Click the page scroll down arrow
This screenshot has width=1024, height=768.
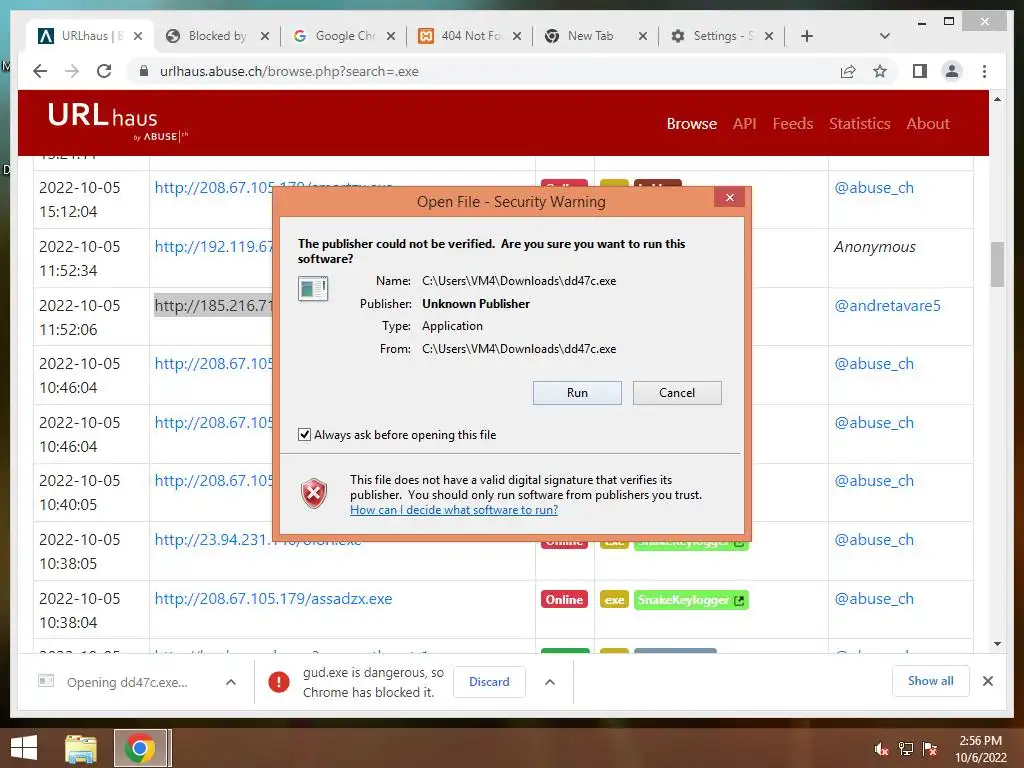click(x=997, y=644)
